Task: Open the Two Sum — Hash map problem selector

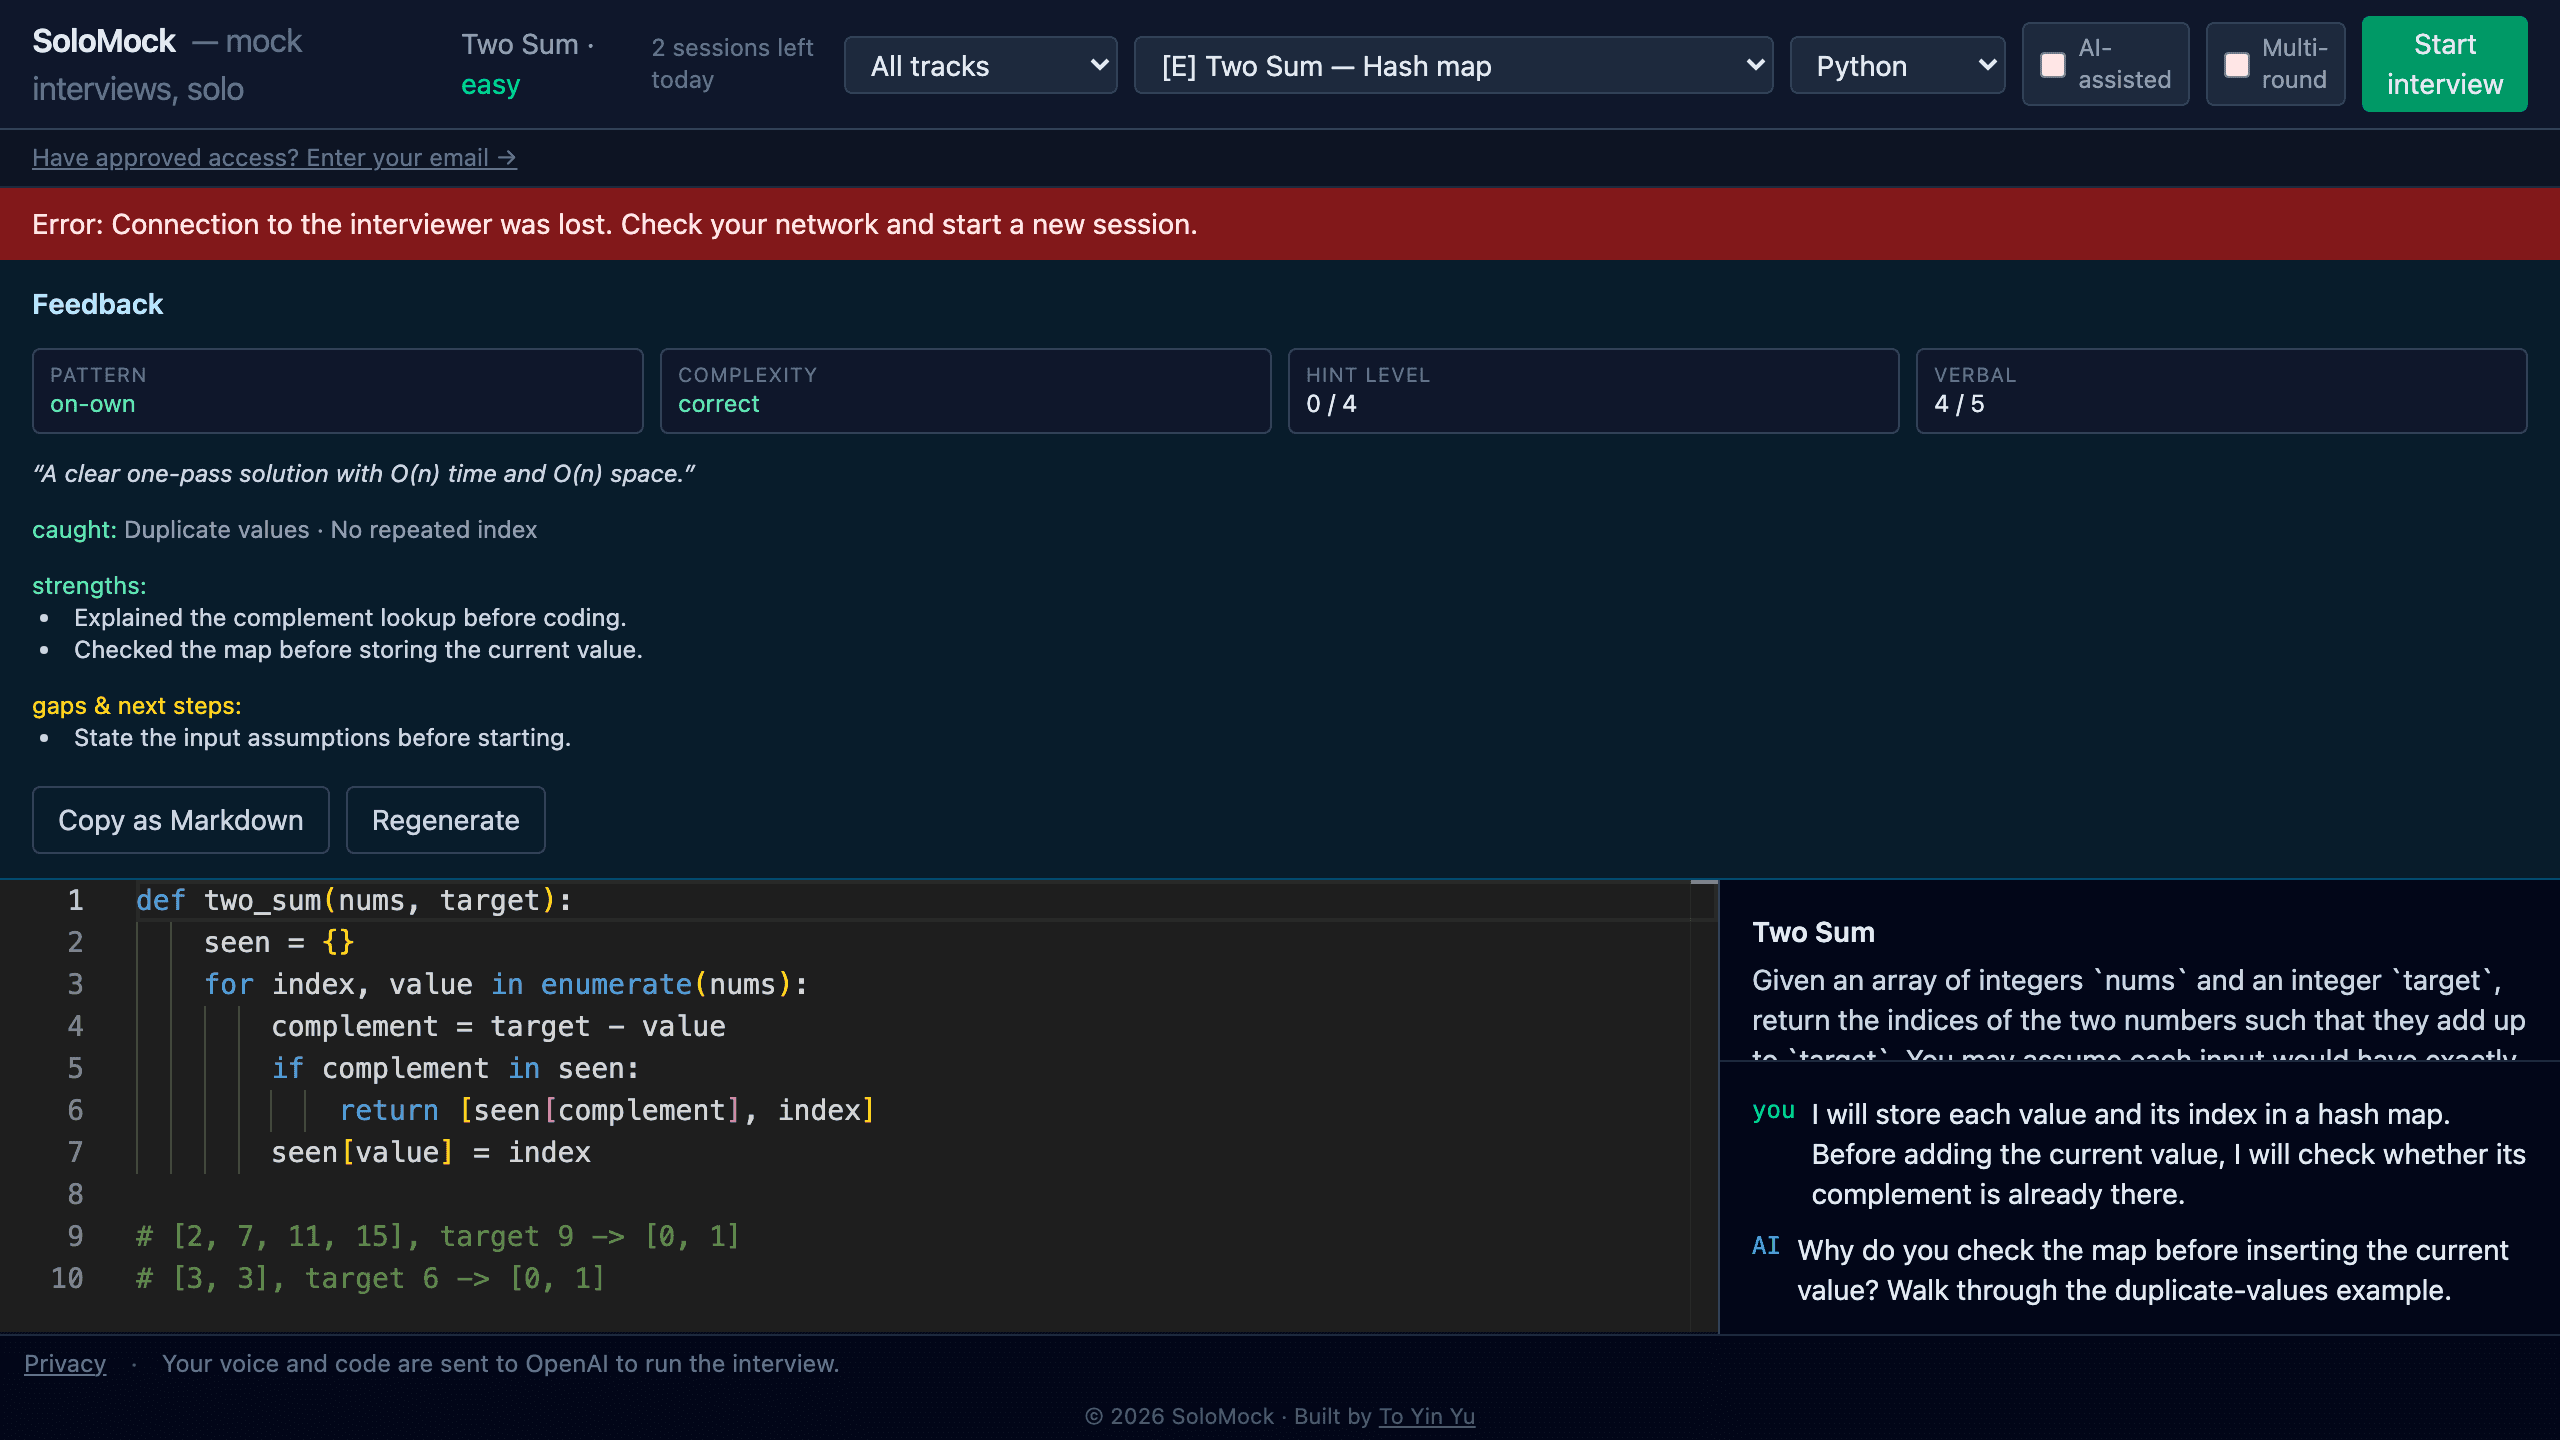Action: pyautogui.click(x=1453, y=66)
